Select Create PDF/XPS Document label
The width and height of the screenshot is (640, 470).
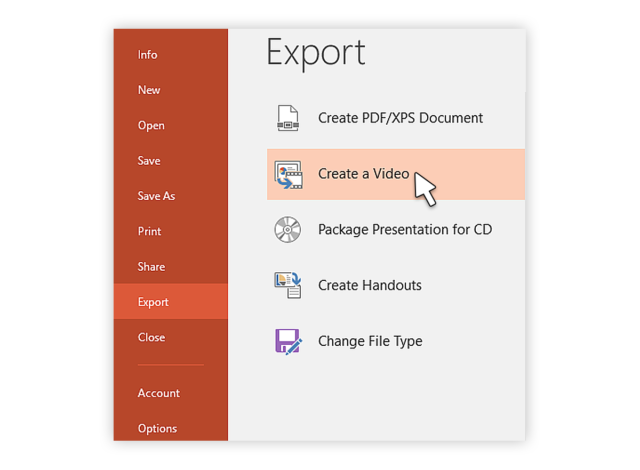(x=400, y=118)
